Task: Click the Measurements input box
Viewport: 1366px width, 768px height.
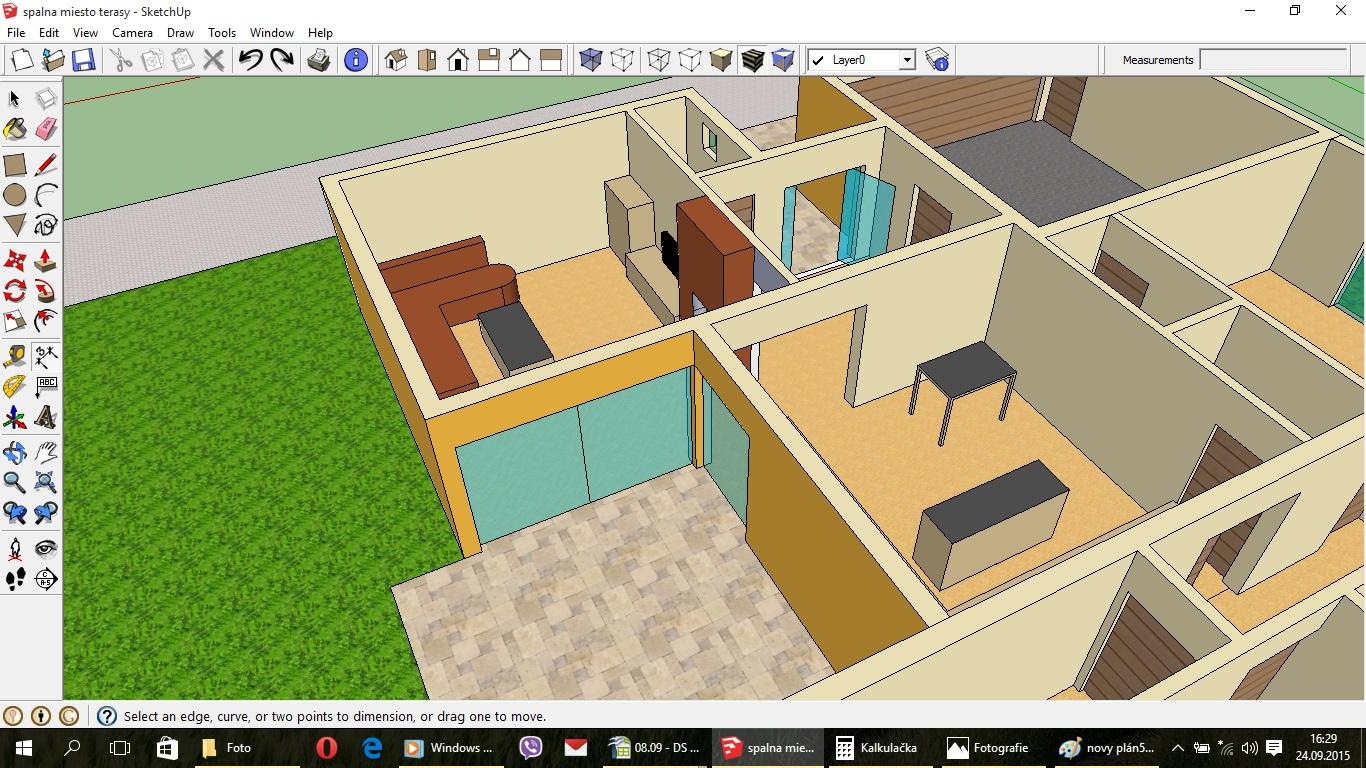Action: tap(1273, 60)
